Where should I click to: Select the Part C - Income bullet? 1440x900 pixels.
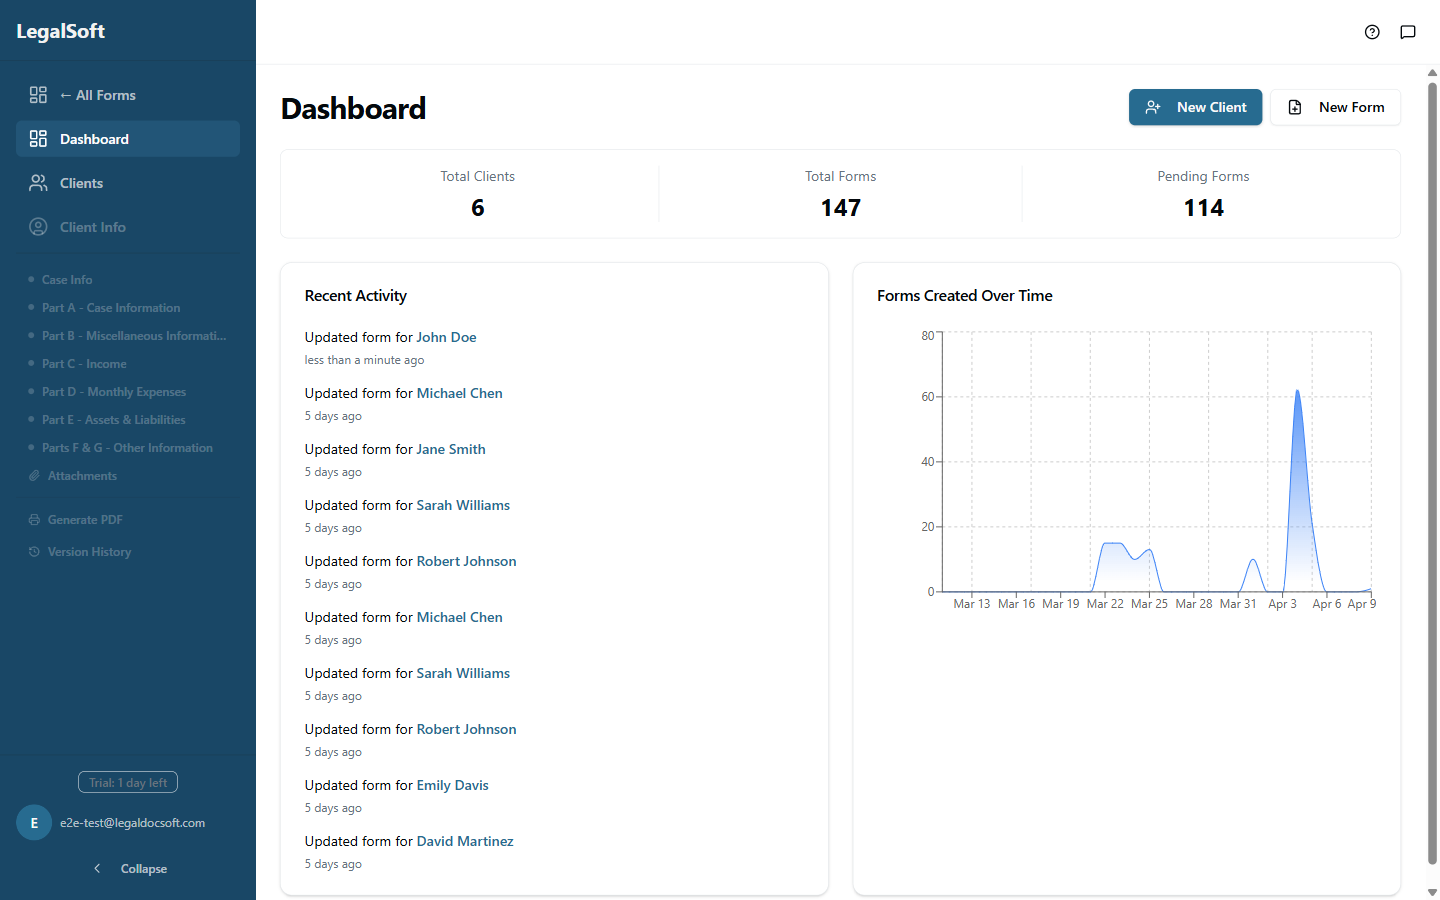pyautogui.click(x=31, y=363)
